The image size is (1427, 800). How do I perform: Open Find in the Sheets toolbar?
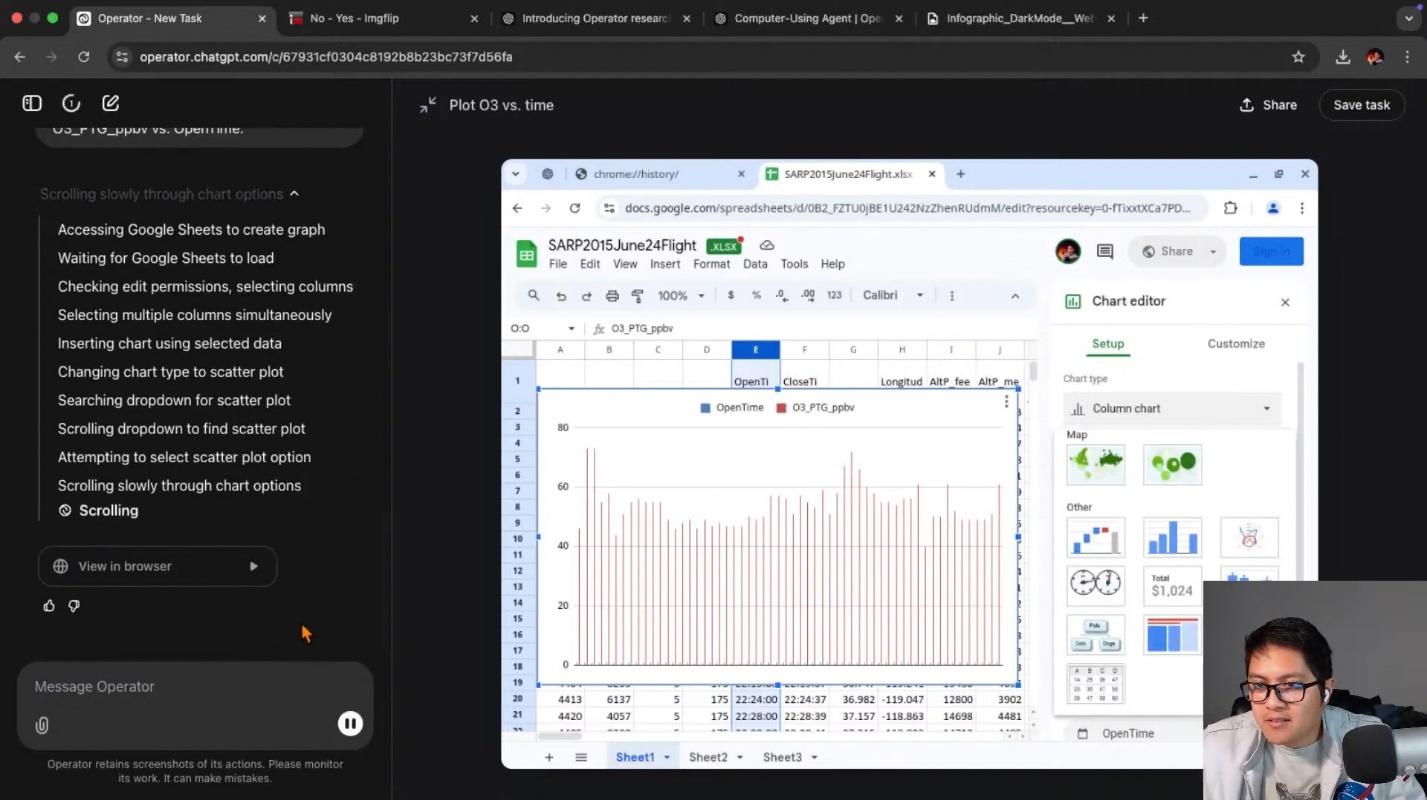click(x=534, y=295)
